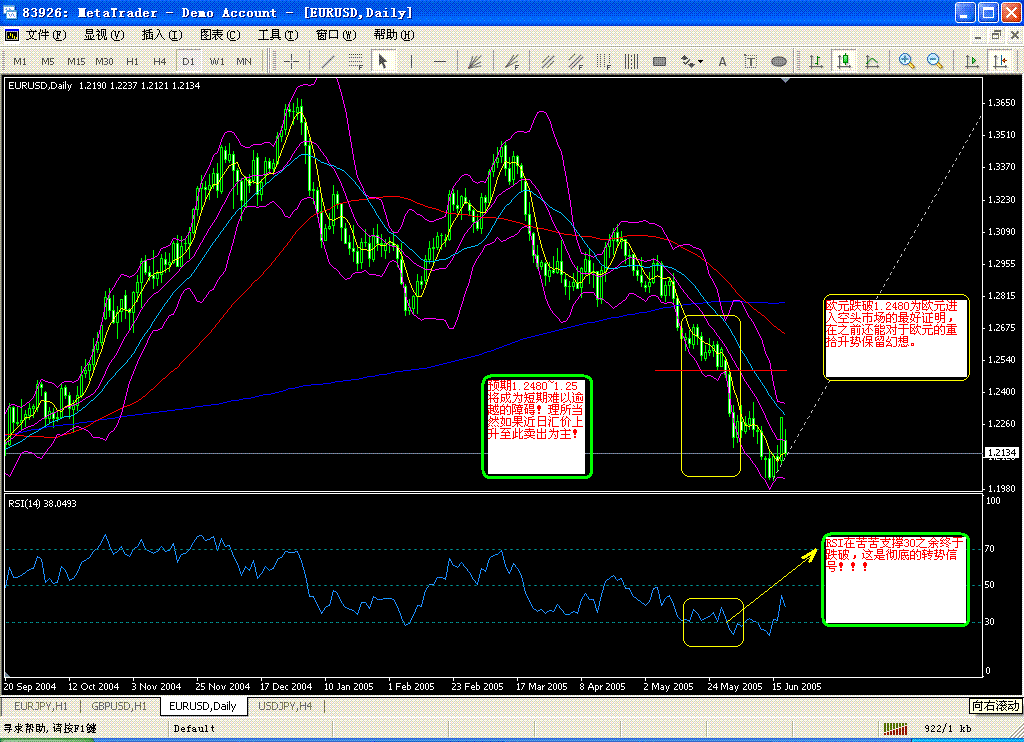Open the 窗口 (Window) menu
The width and height of the screenshot is (1024, 742).
(336, 35)
